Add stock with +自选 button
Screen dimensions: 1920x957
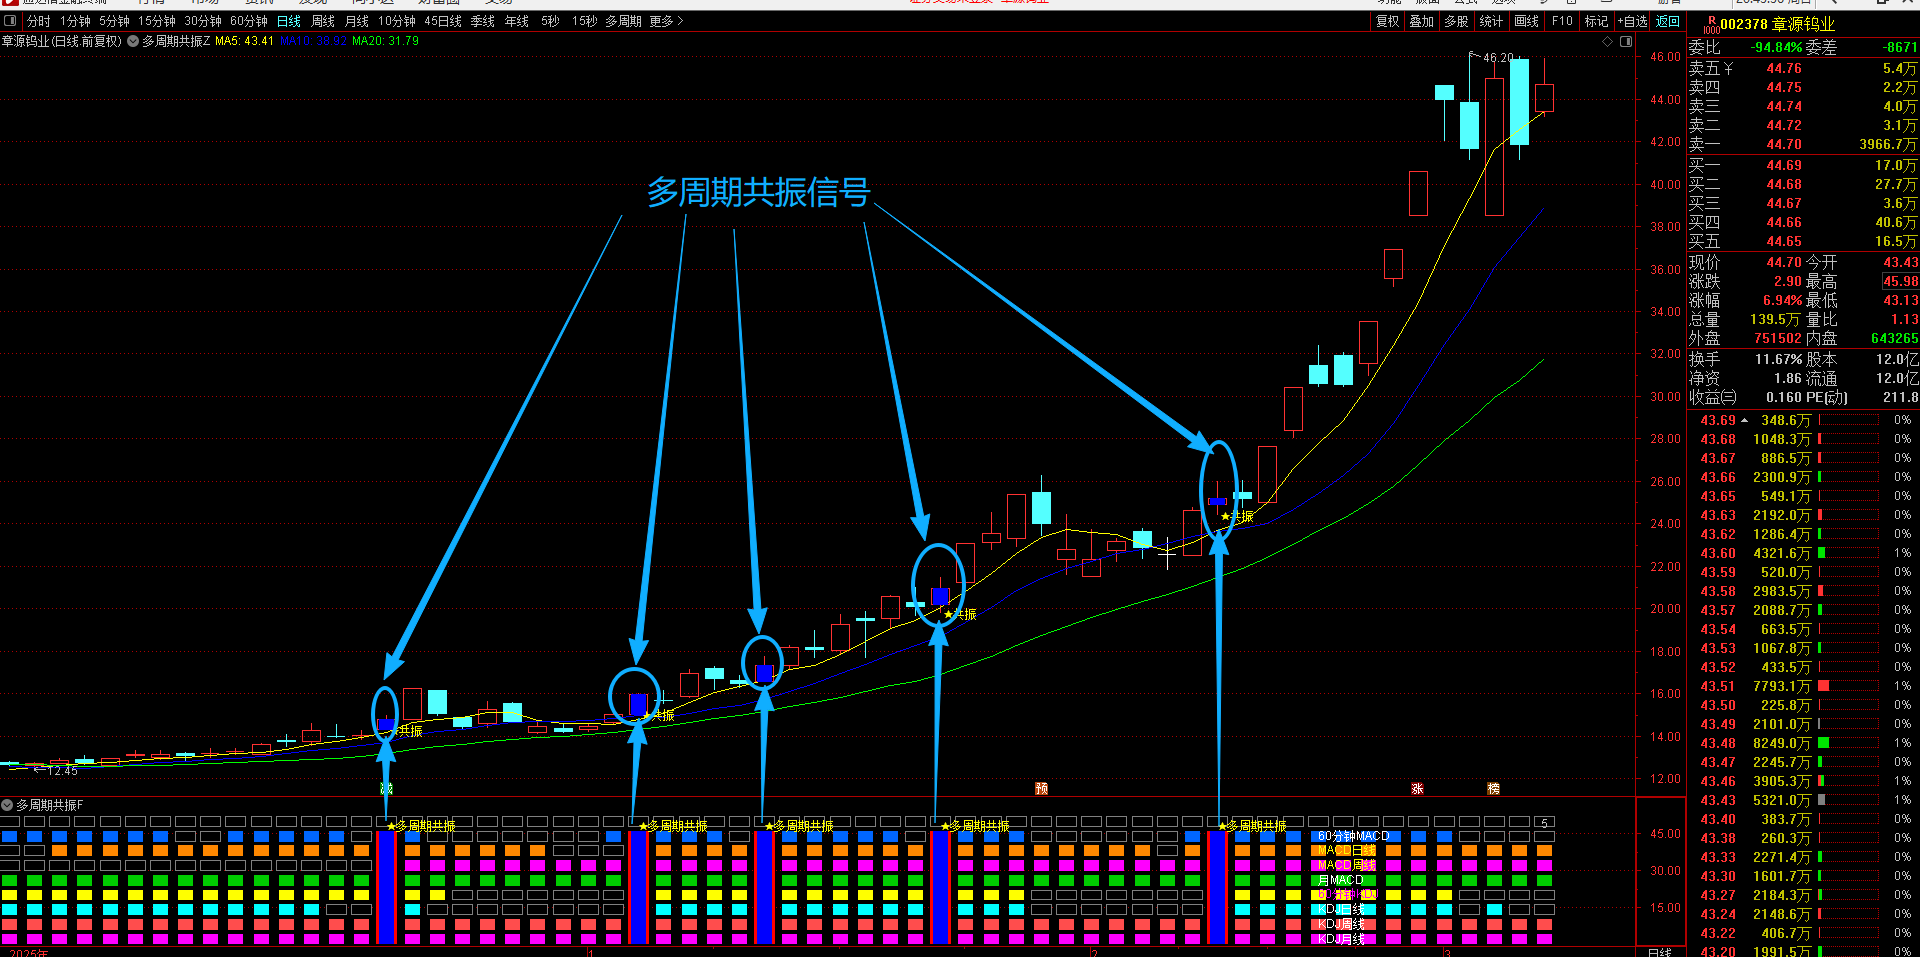(1633, 21)
